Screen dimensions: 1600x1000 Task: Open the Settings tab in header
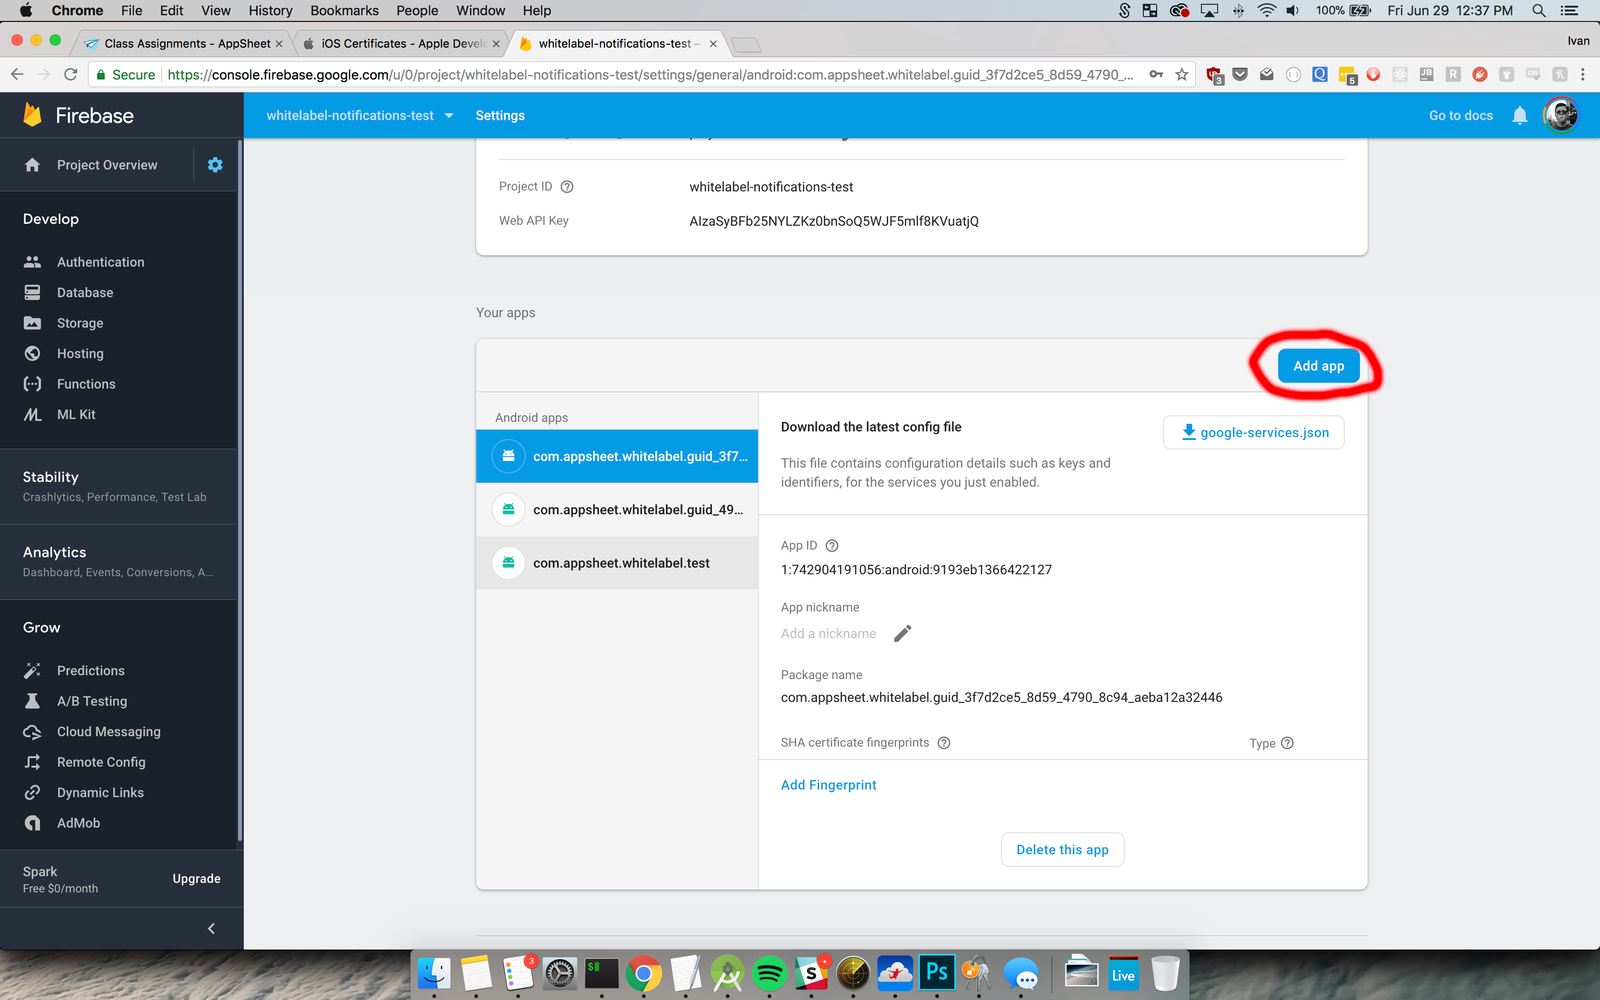[500, 115]
